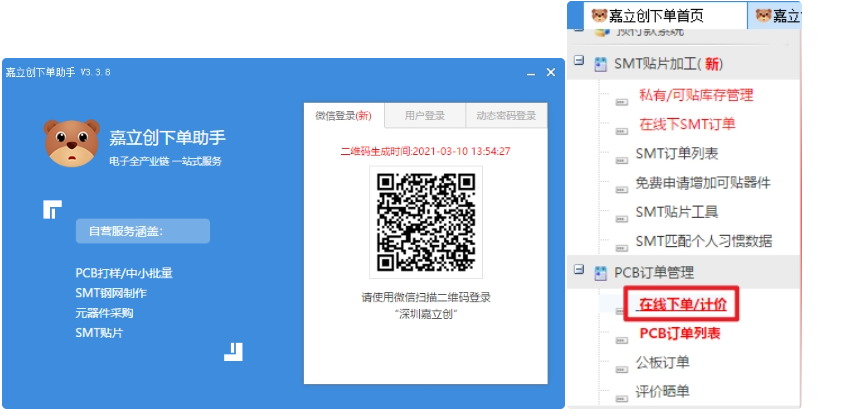Click the SMT贴片 service text

(99, 333)
